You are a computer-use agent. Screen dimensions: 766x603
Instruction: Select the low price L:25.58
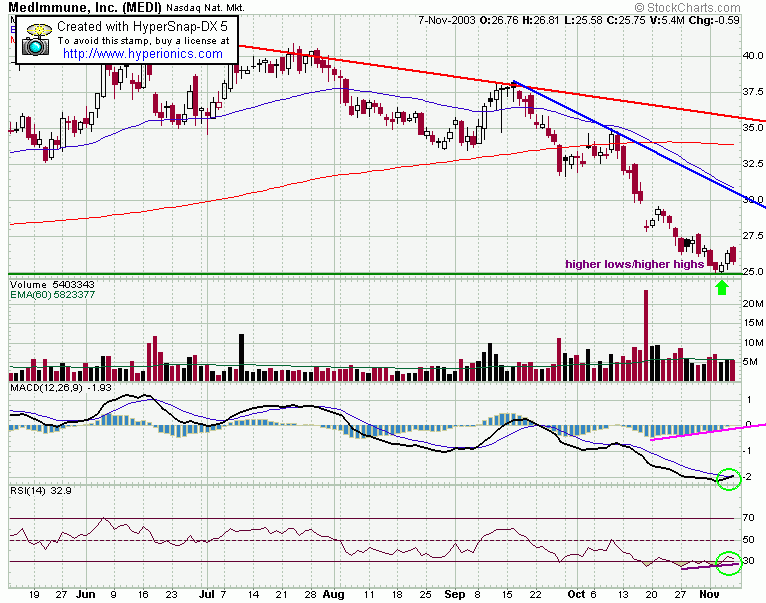(583, 20)
